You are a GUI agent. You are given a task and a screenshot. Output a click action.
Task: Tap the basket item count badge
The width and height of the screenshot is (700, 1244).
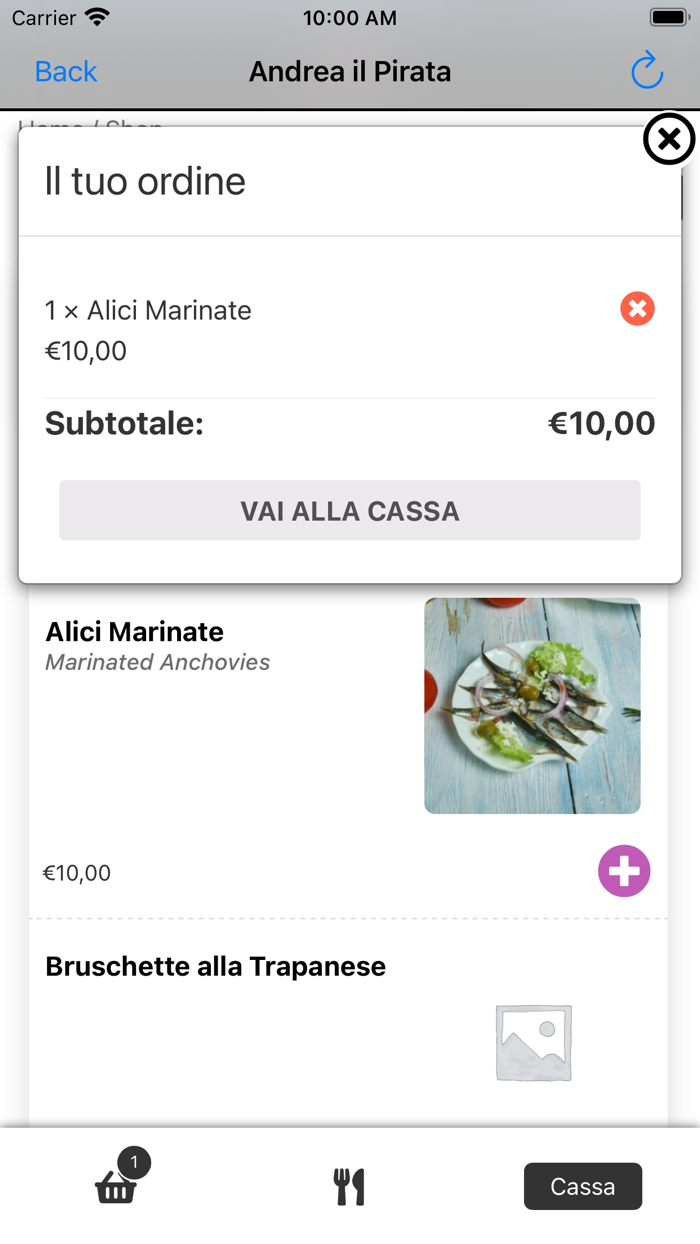click(135, 1163)
